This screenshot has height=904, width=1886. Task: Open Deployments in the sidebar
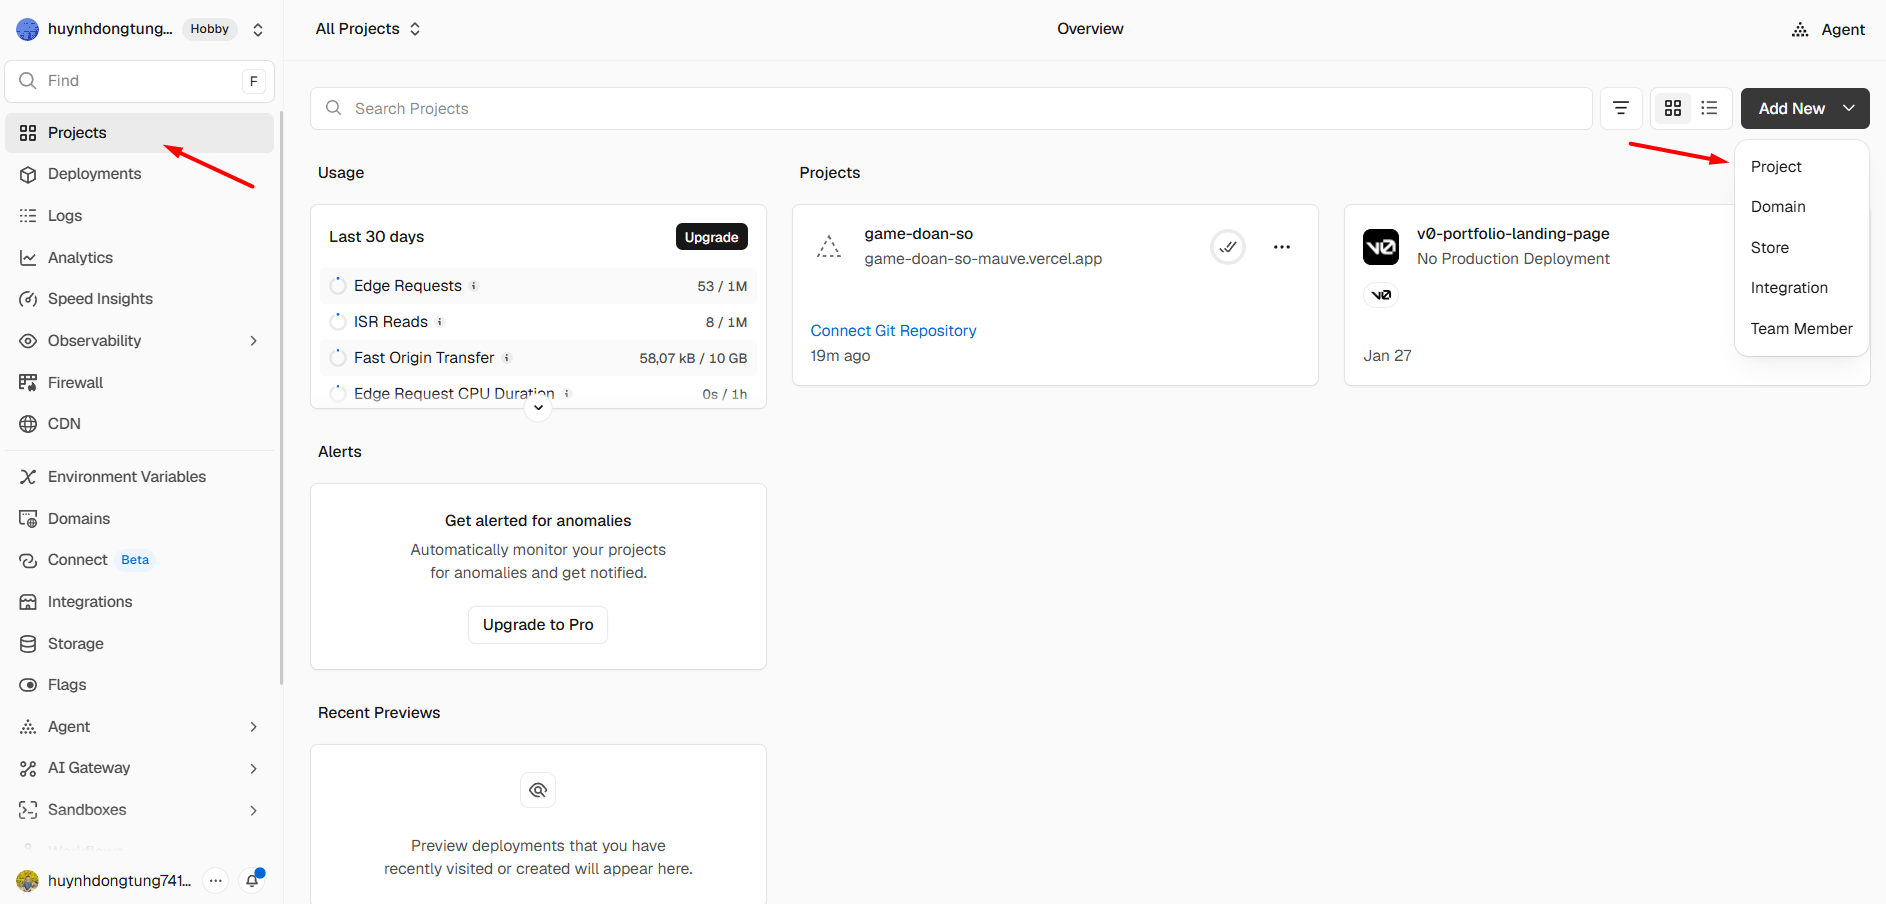pyautogui.click(x=139, y=174)
